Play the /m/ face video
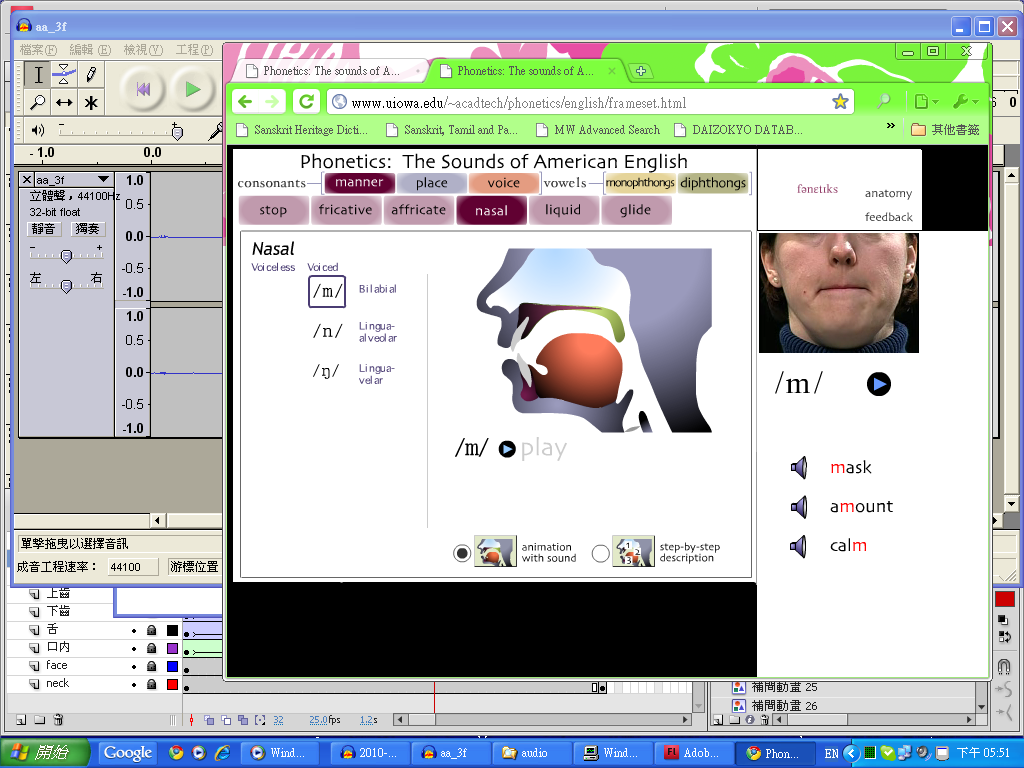Image resolution: width=1024 pixels, height=768 pixels. point(878,384)
